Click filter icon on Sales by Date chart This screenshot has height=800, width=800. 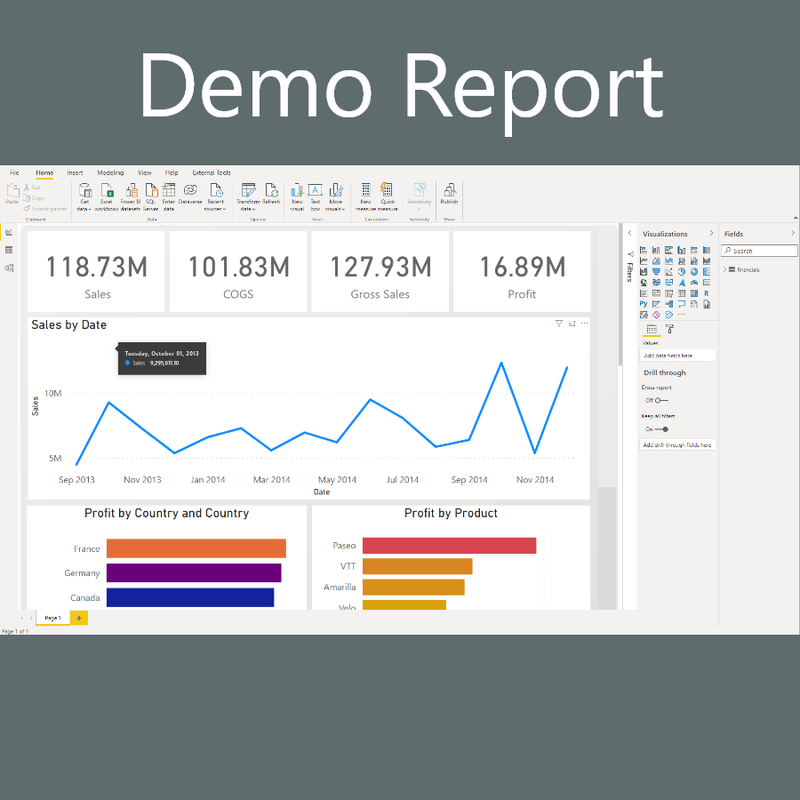tap(559, 324)
